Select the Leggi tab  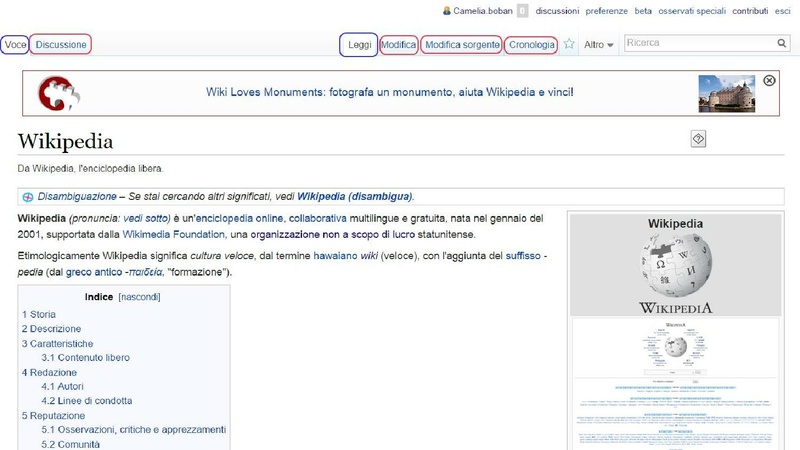pyautogui.click(x=359, y=45)
